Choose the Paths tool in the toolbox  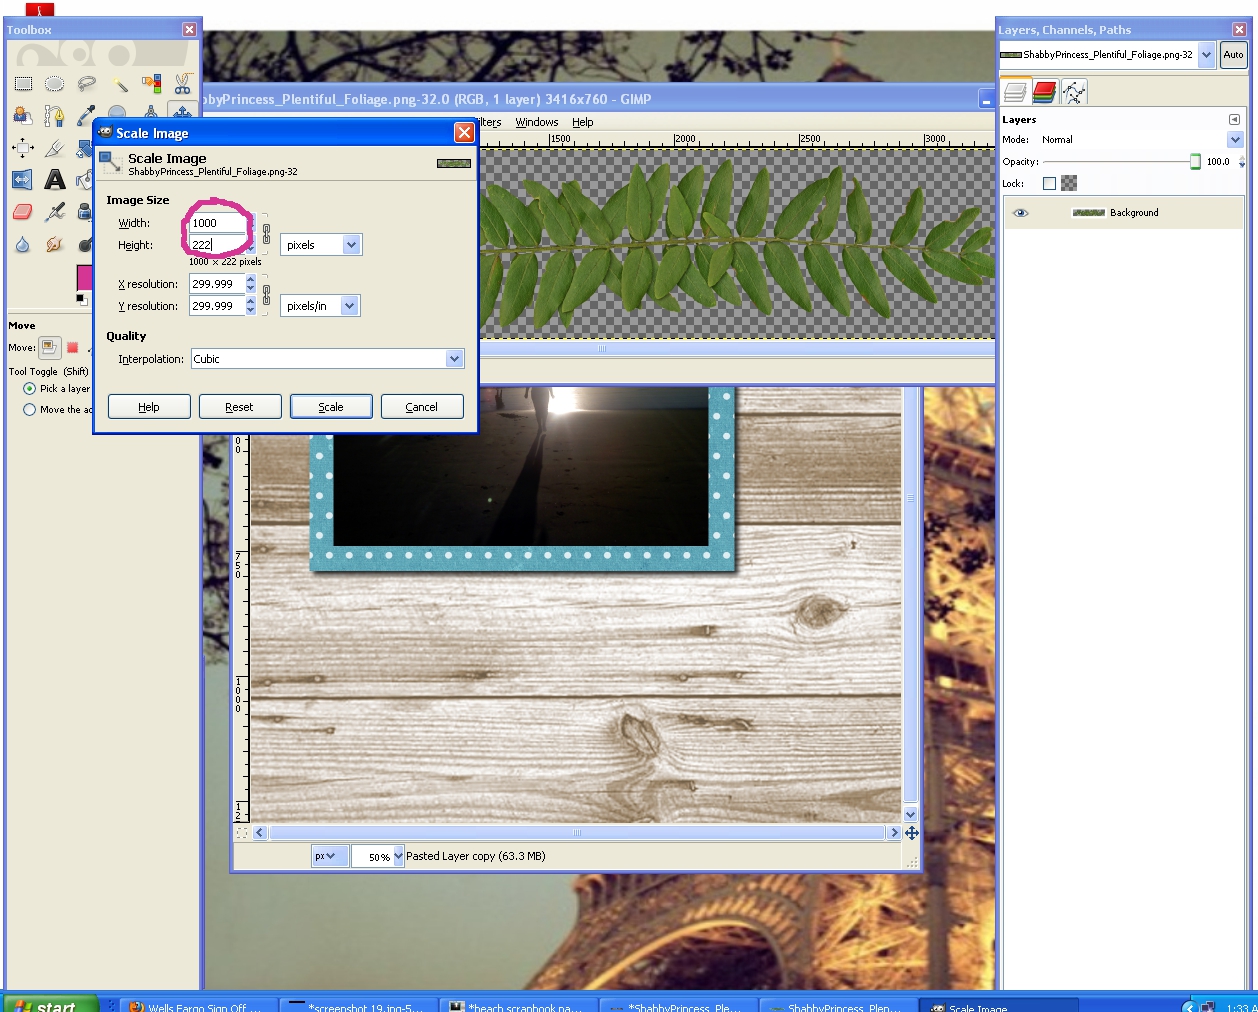54,115
